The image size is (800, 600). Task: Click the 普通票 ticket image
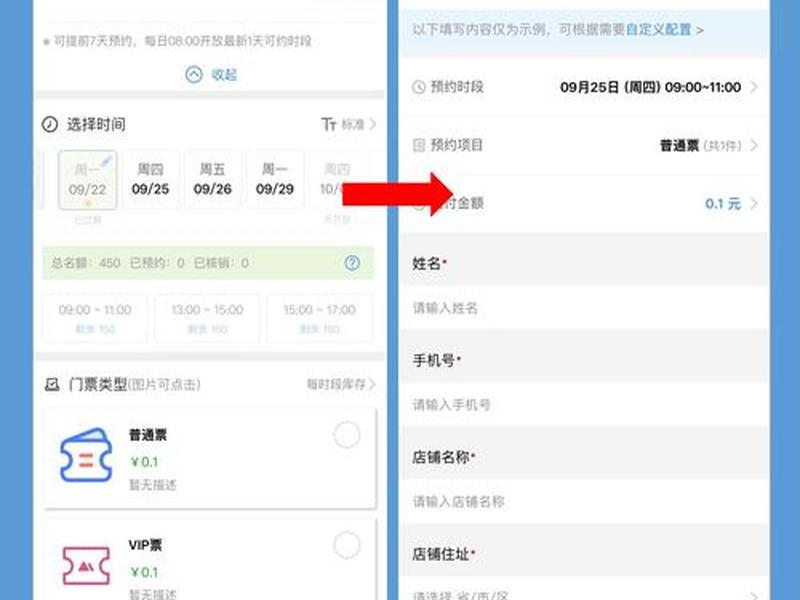tap(86, 455)
